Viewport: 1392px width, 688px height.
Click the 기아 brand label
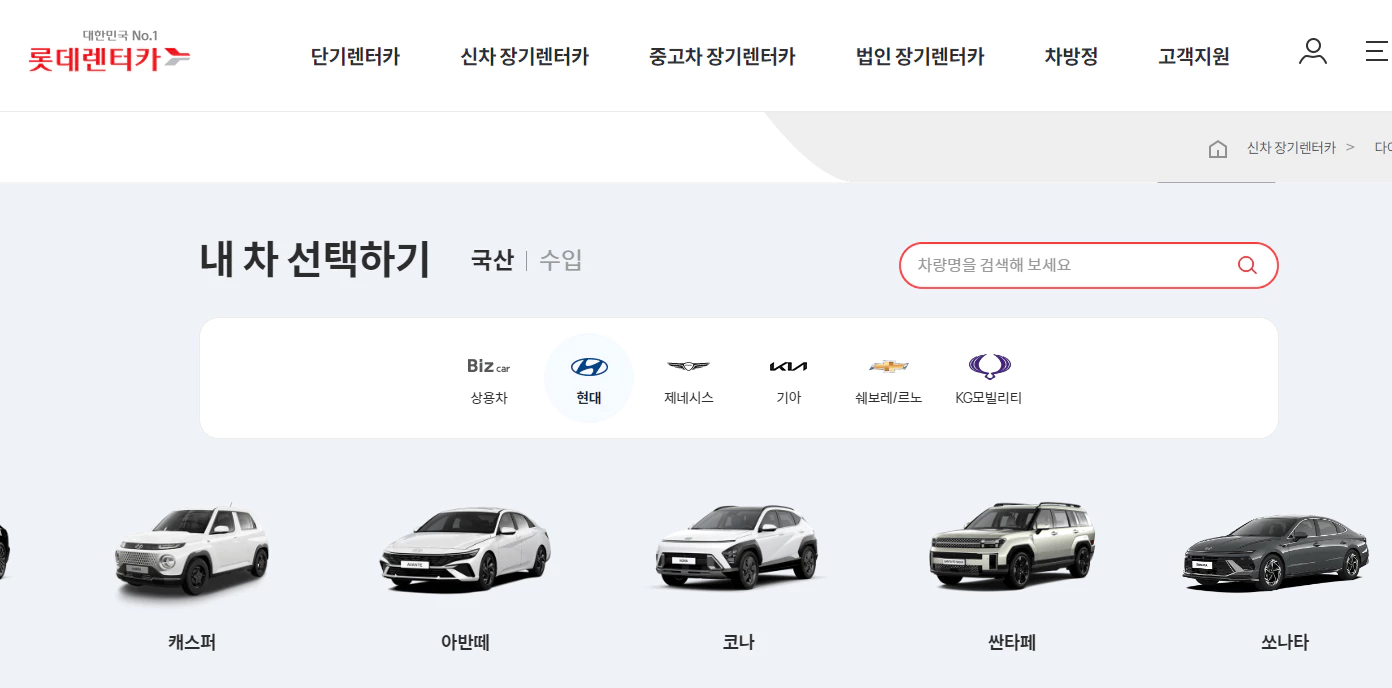coord(789,397)
